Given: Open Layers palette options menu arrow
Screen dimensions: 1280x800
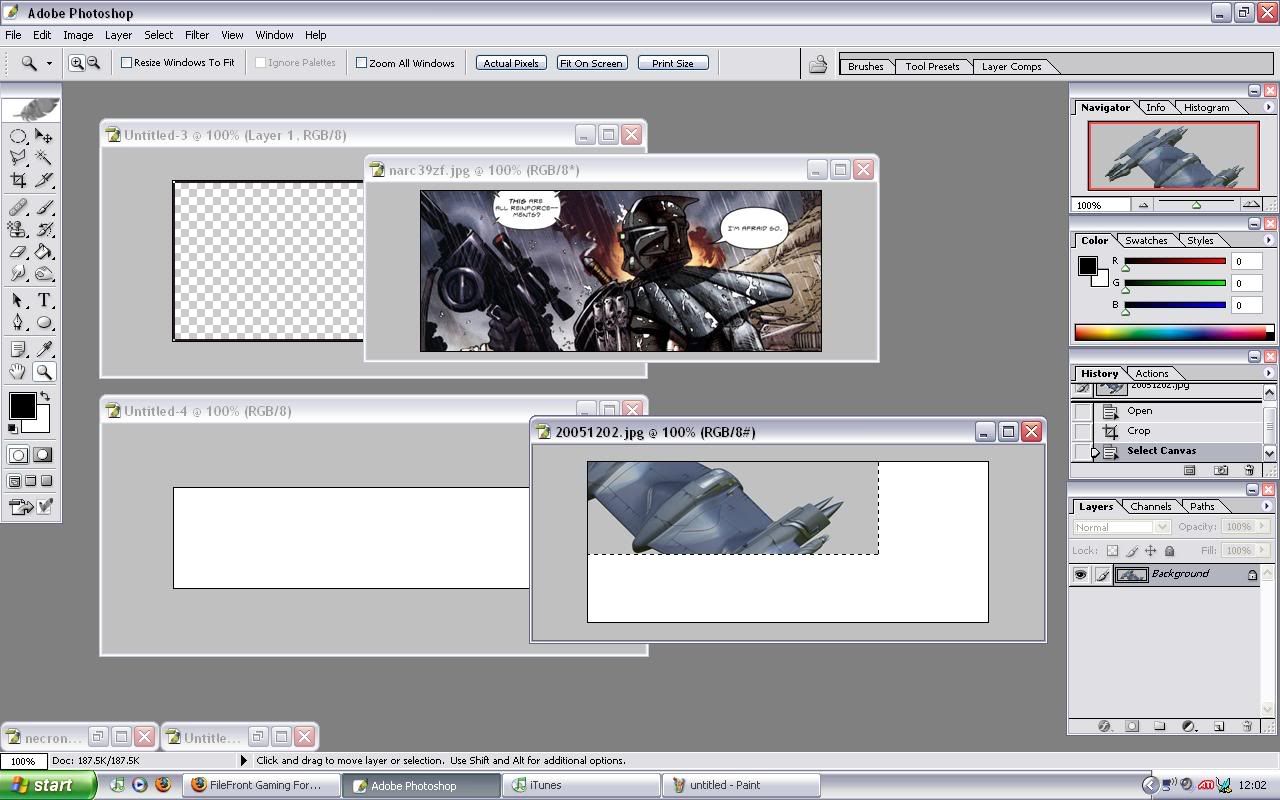Looking at the screenshot, I should point(1268,506).
